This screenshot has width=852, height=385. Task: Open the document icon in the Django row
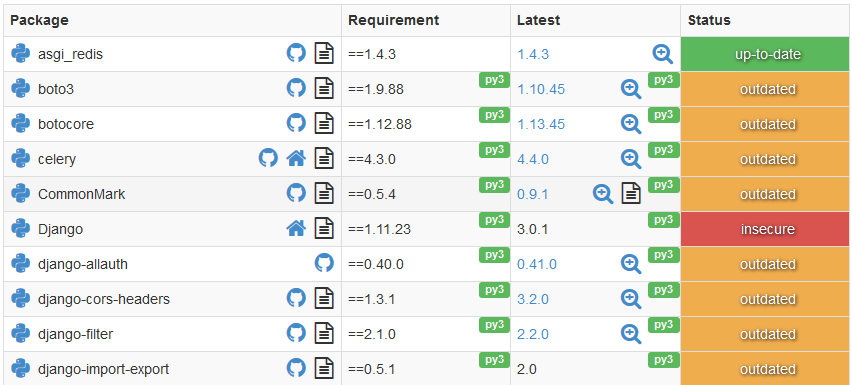[324, 229]
